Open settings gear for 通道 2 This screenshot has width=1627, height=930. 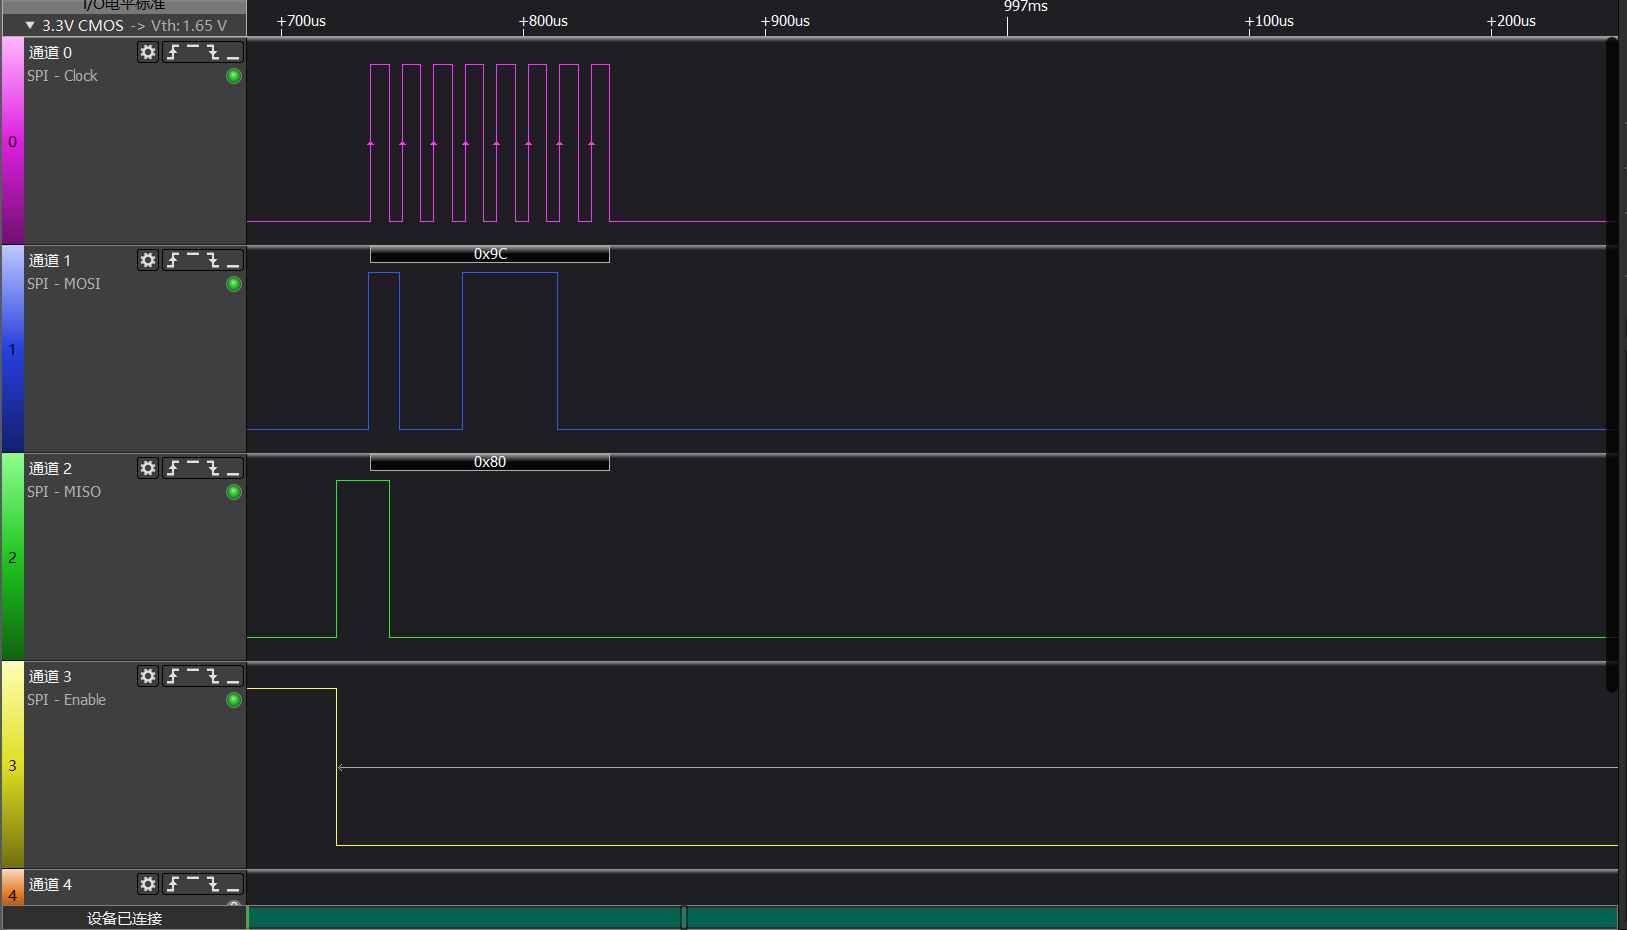tap(148, 468)
